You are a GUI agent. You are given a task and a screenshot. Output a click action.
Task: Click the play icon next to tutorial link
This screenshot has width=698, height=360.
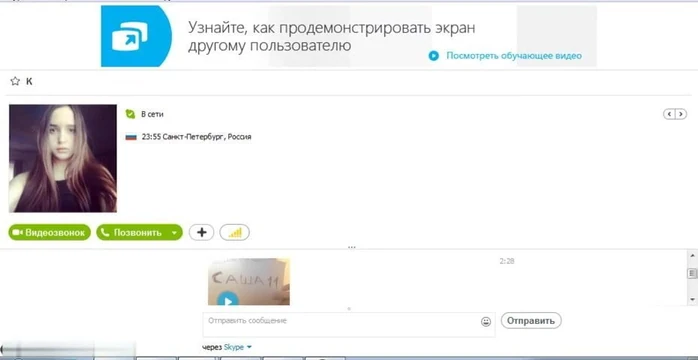coord(434,56)
